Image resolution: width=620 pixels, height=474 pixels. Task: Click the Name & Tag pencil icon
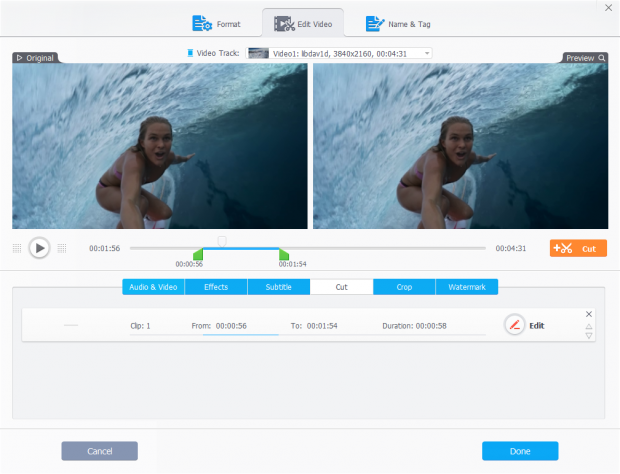click(x=375, y=24)
